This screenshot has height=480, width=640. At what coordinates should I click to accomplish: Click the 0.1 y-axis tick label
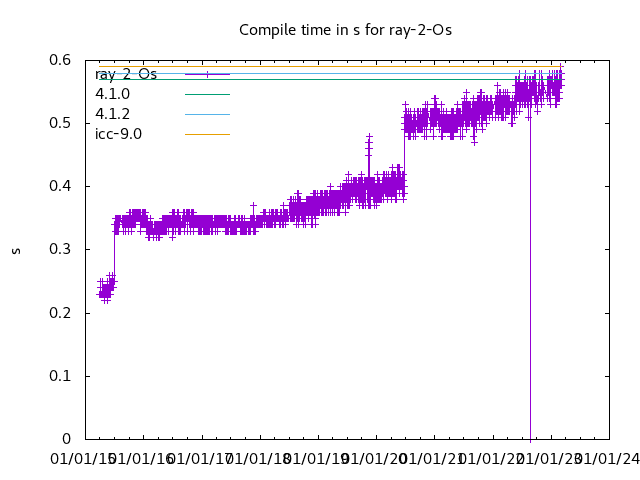[60, 376]
